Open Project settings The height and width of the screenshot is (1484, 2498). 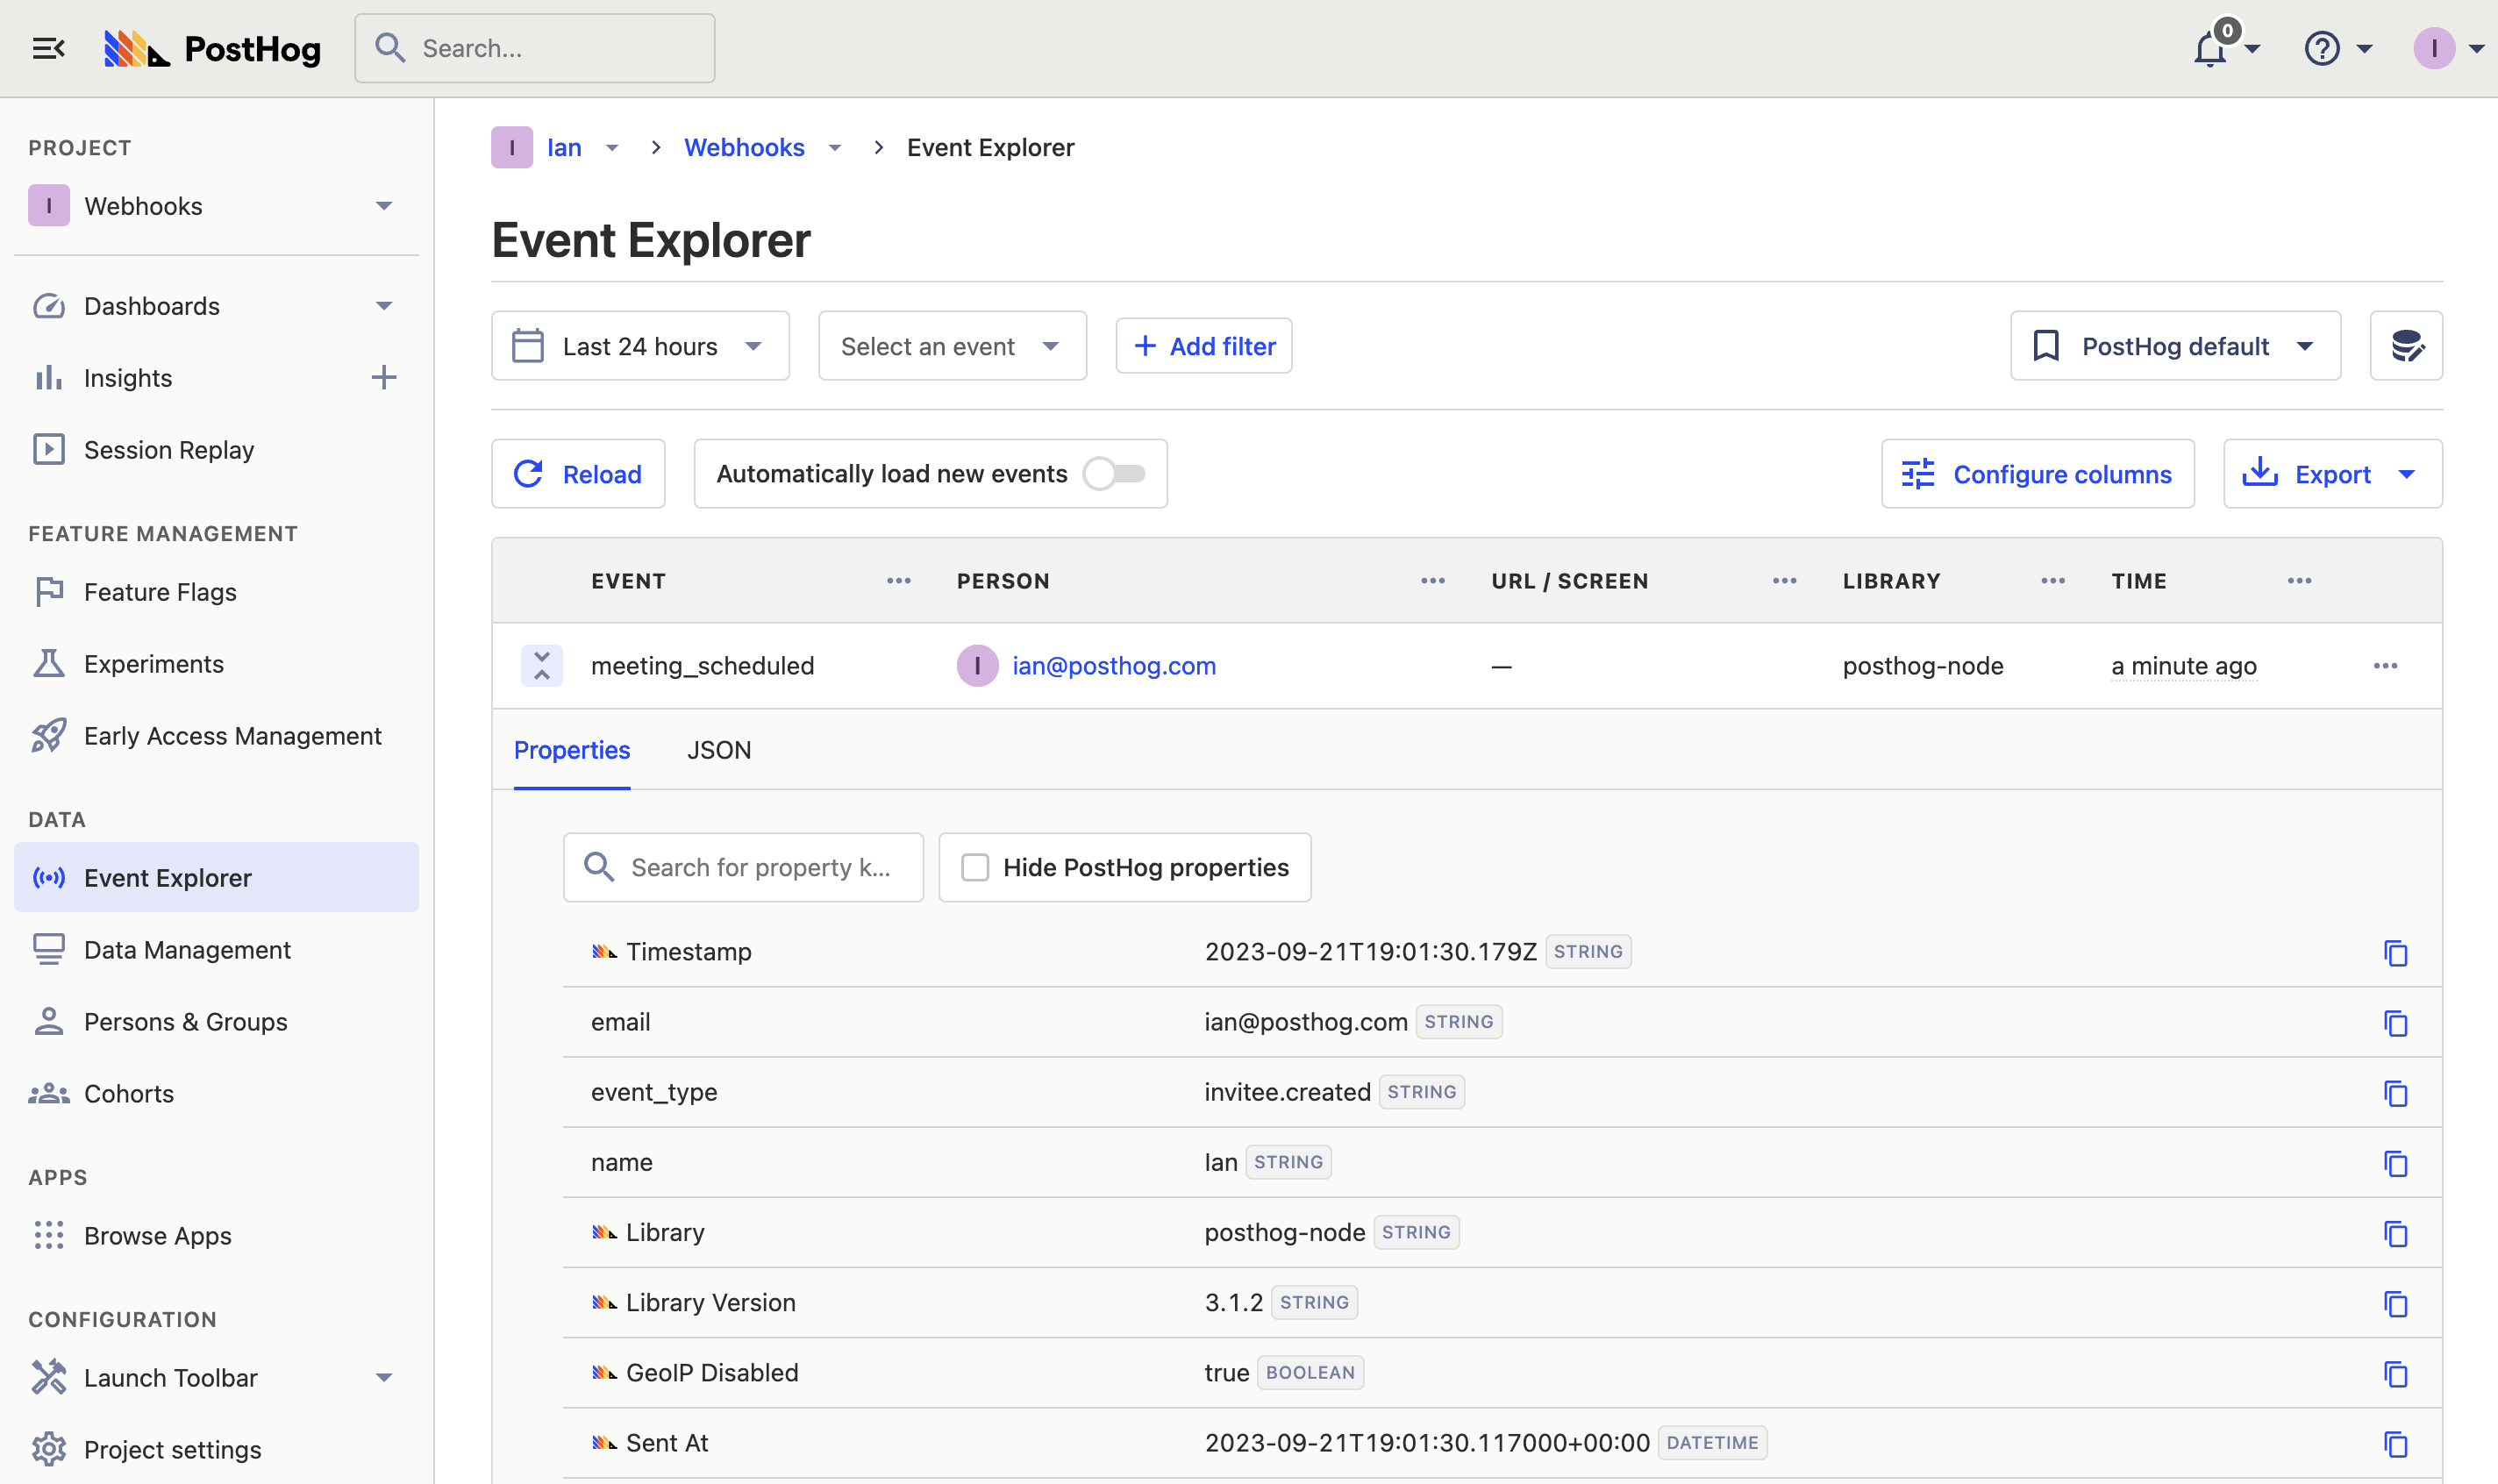(x=216, y=1450)
